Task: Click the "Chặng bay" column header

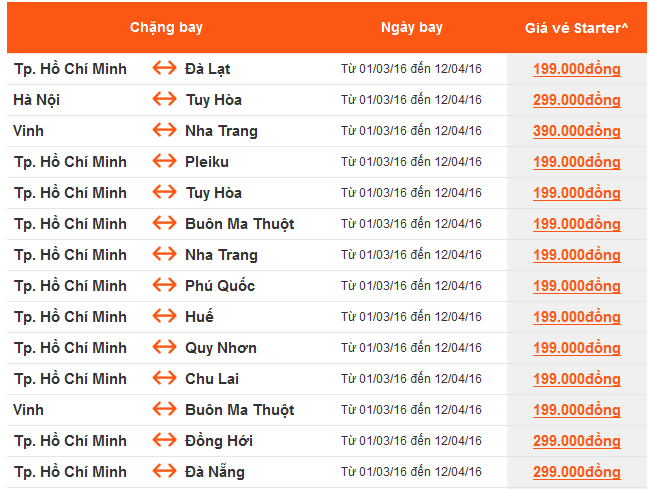Action: pos(166,27)
